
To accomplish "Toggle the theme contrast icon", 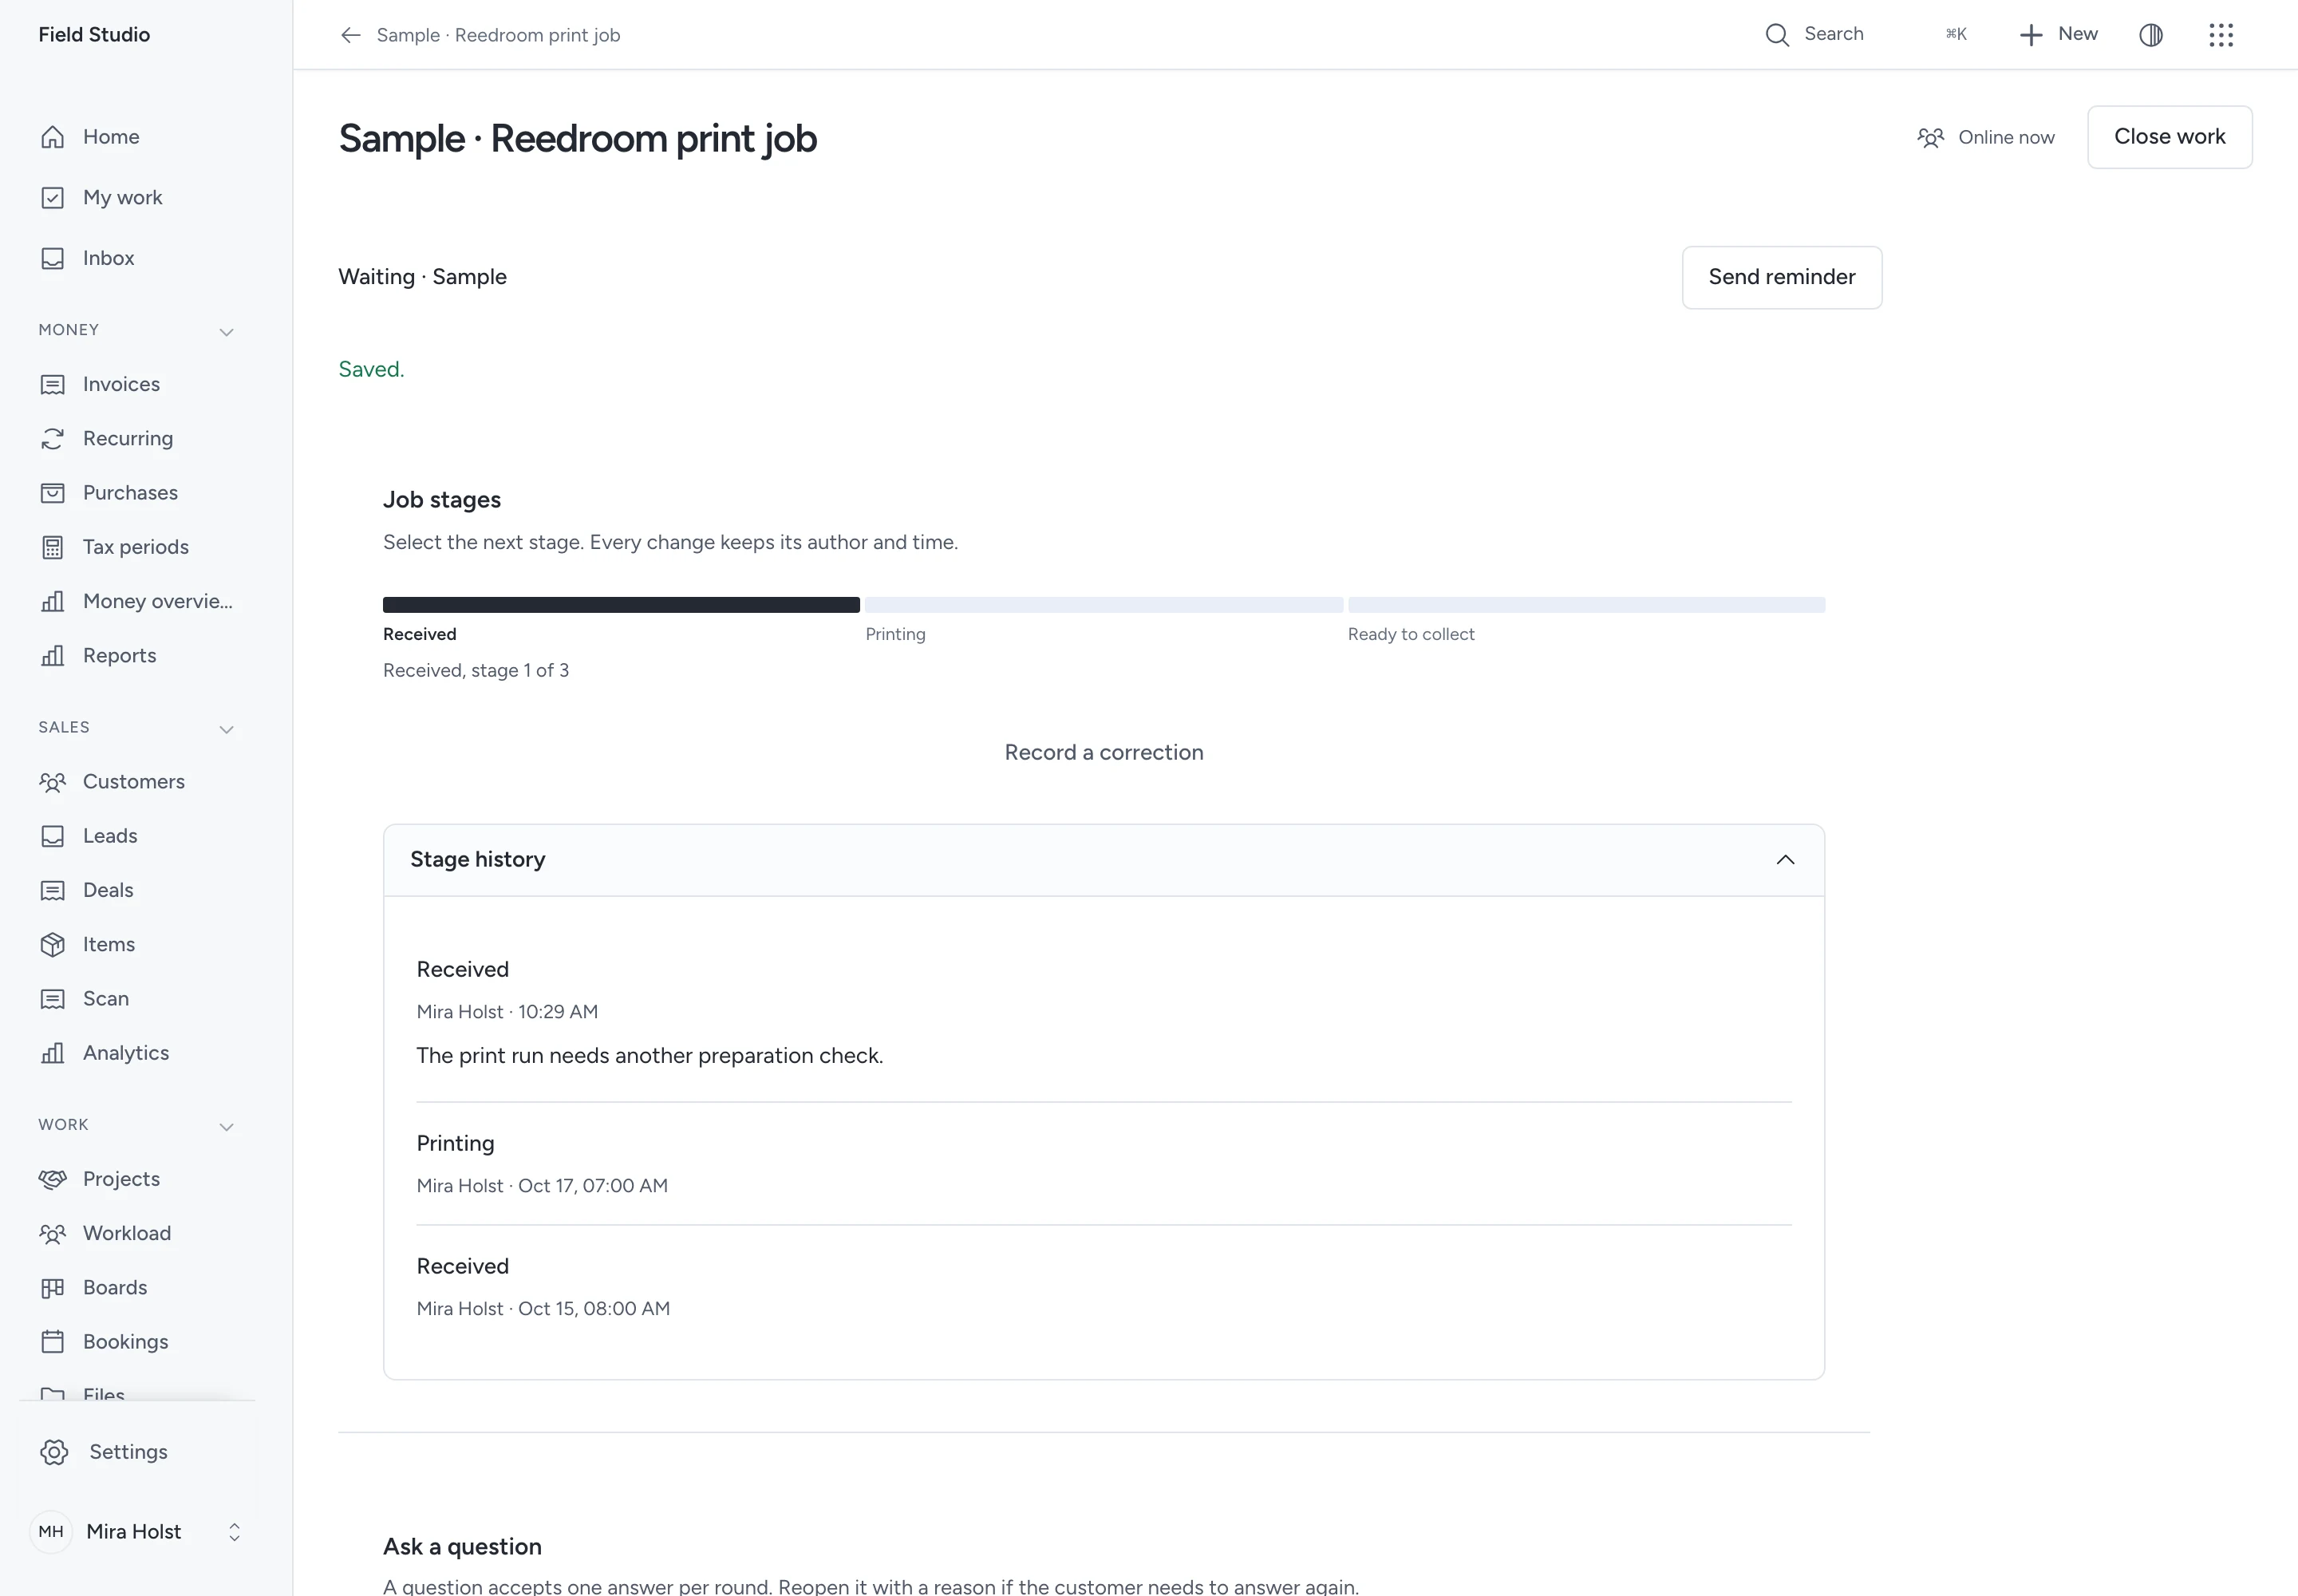I will (2151, 35).
